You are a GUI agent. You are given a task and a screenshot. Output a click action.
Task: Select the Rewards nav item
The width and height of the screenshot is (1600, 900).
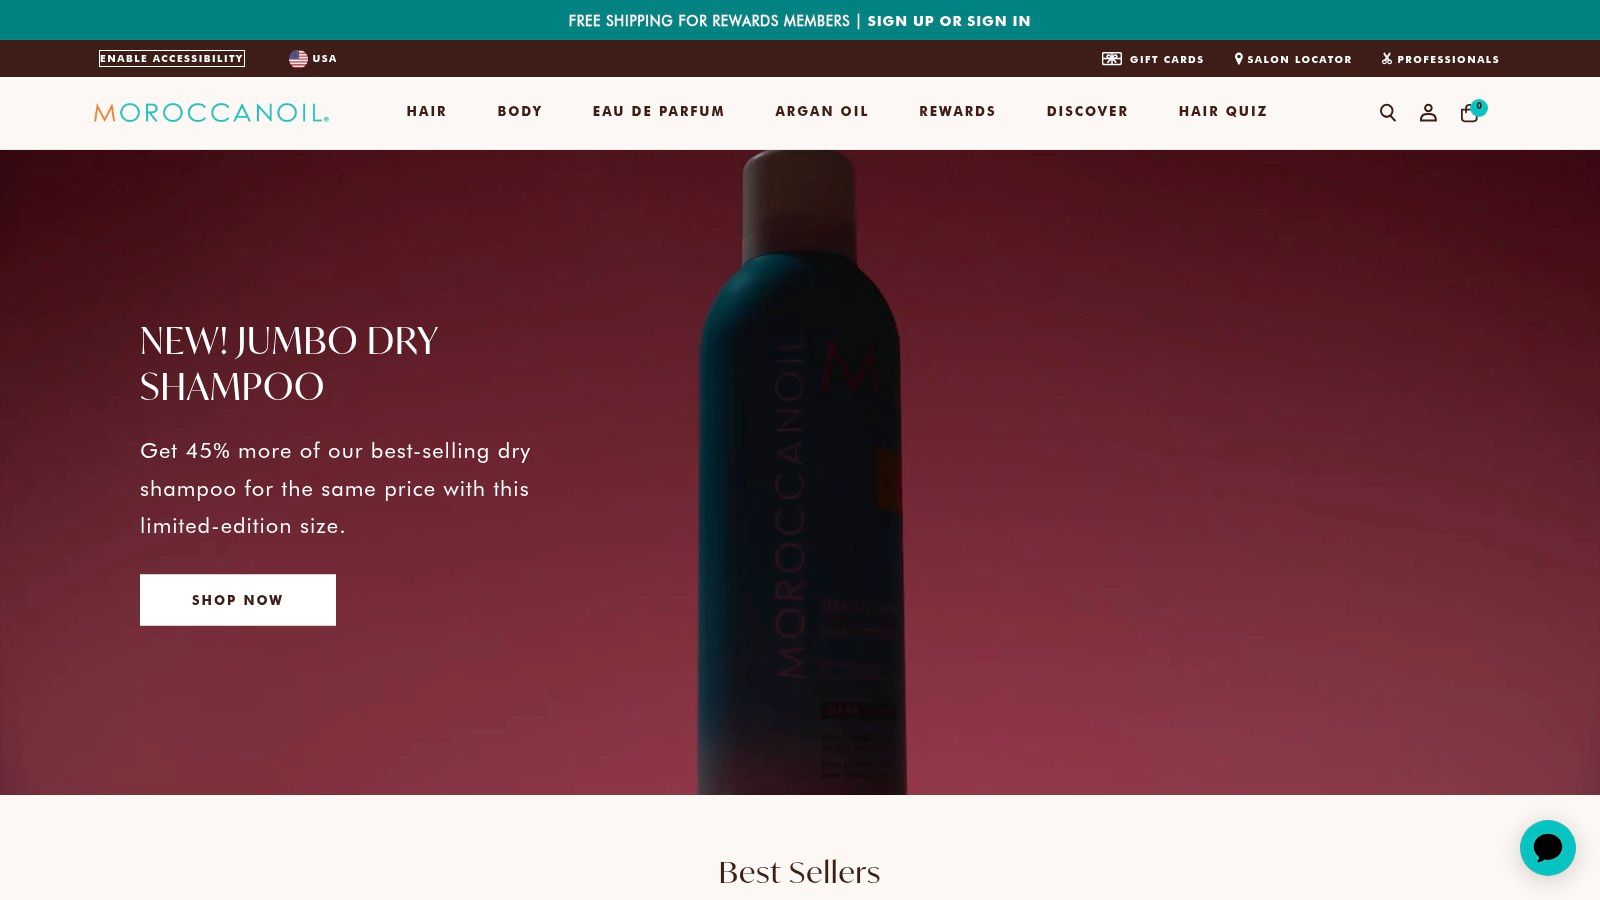tap(958, 111)
